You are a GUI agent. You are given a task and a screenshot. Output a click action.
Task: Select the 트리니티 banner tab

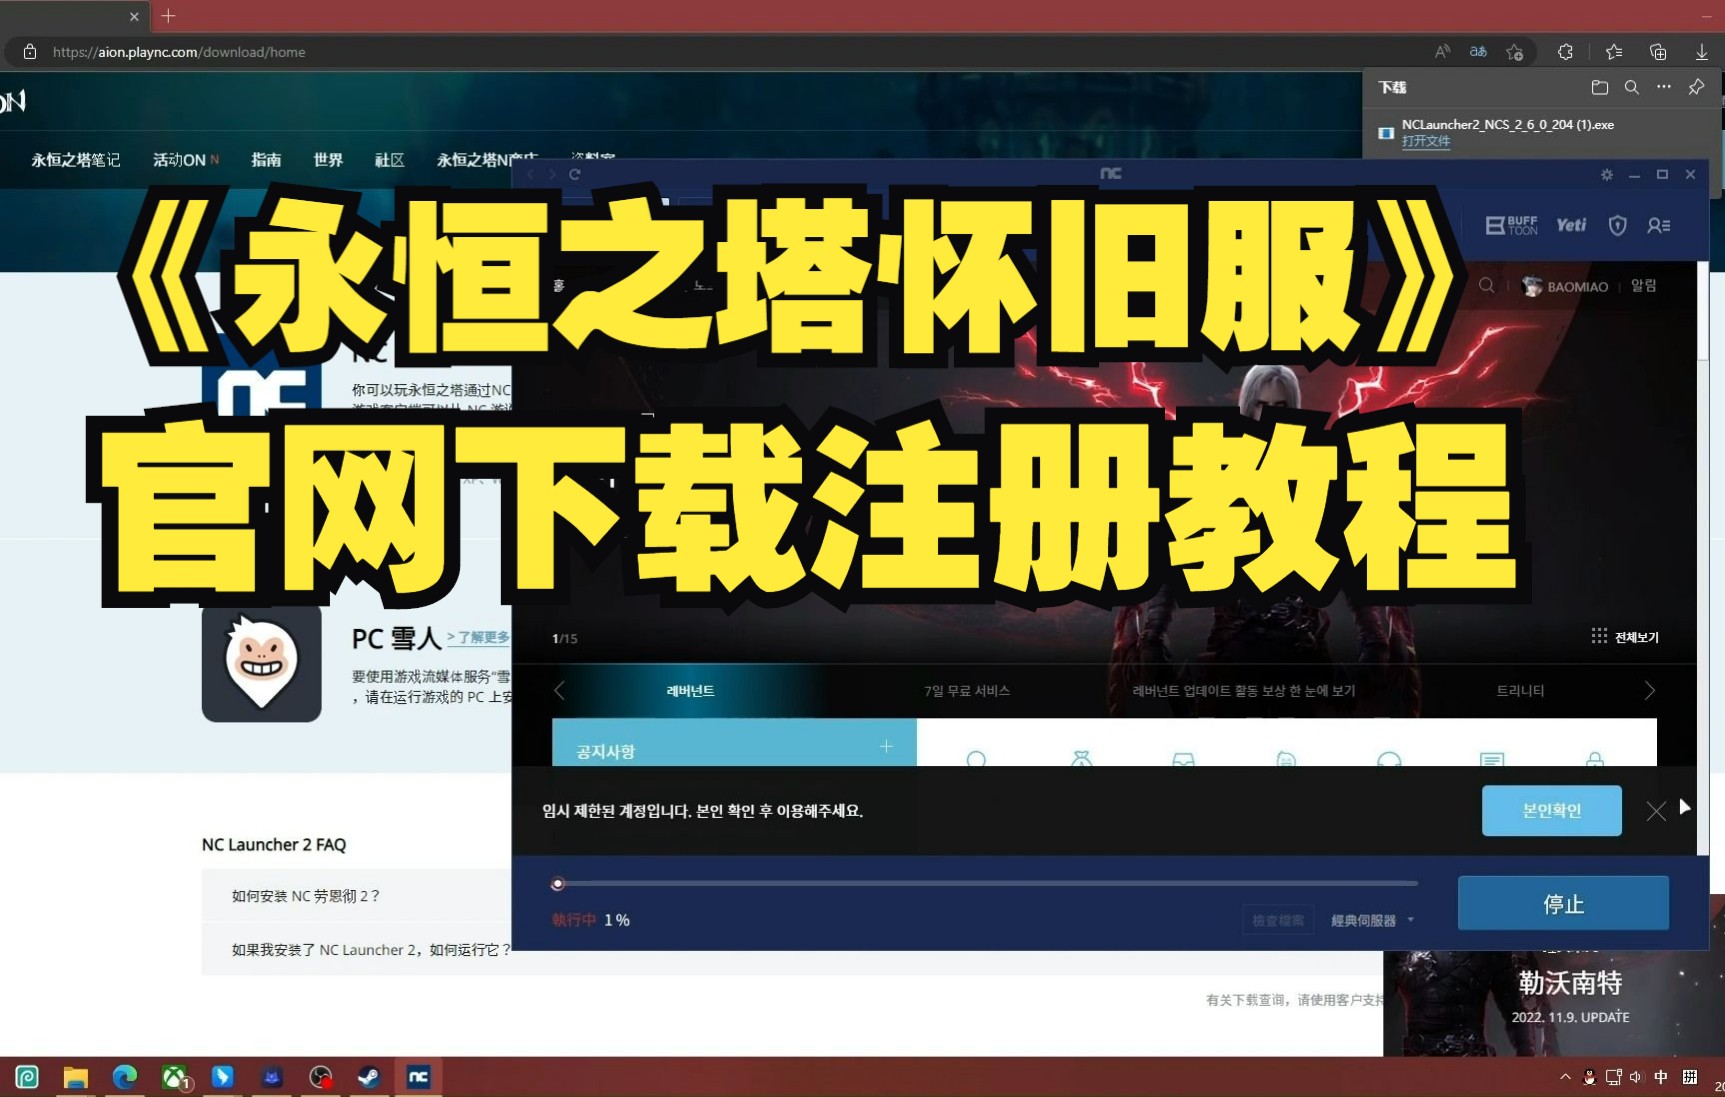(1520, 691)
